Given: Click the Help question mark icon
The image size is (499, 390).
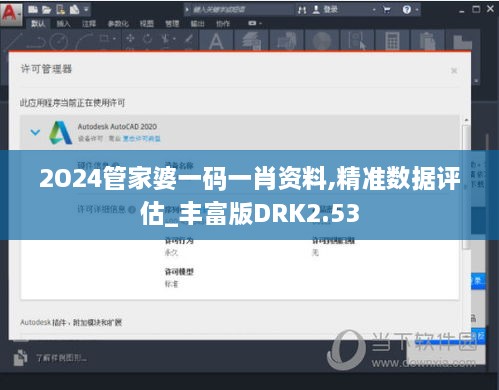Looking at the screenshot, I should [x=406, y=10].
